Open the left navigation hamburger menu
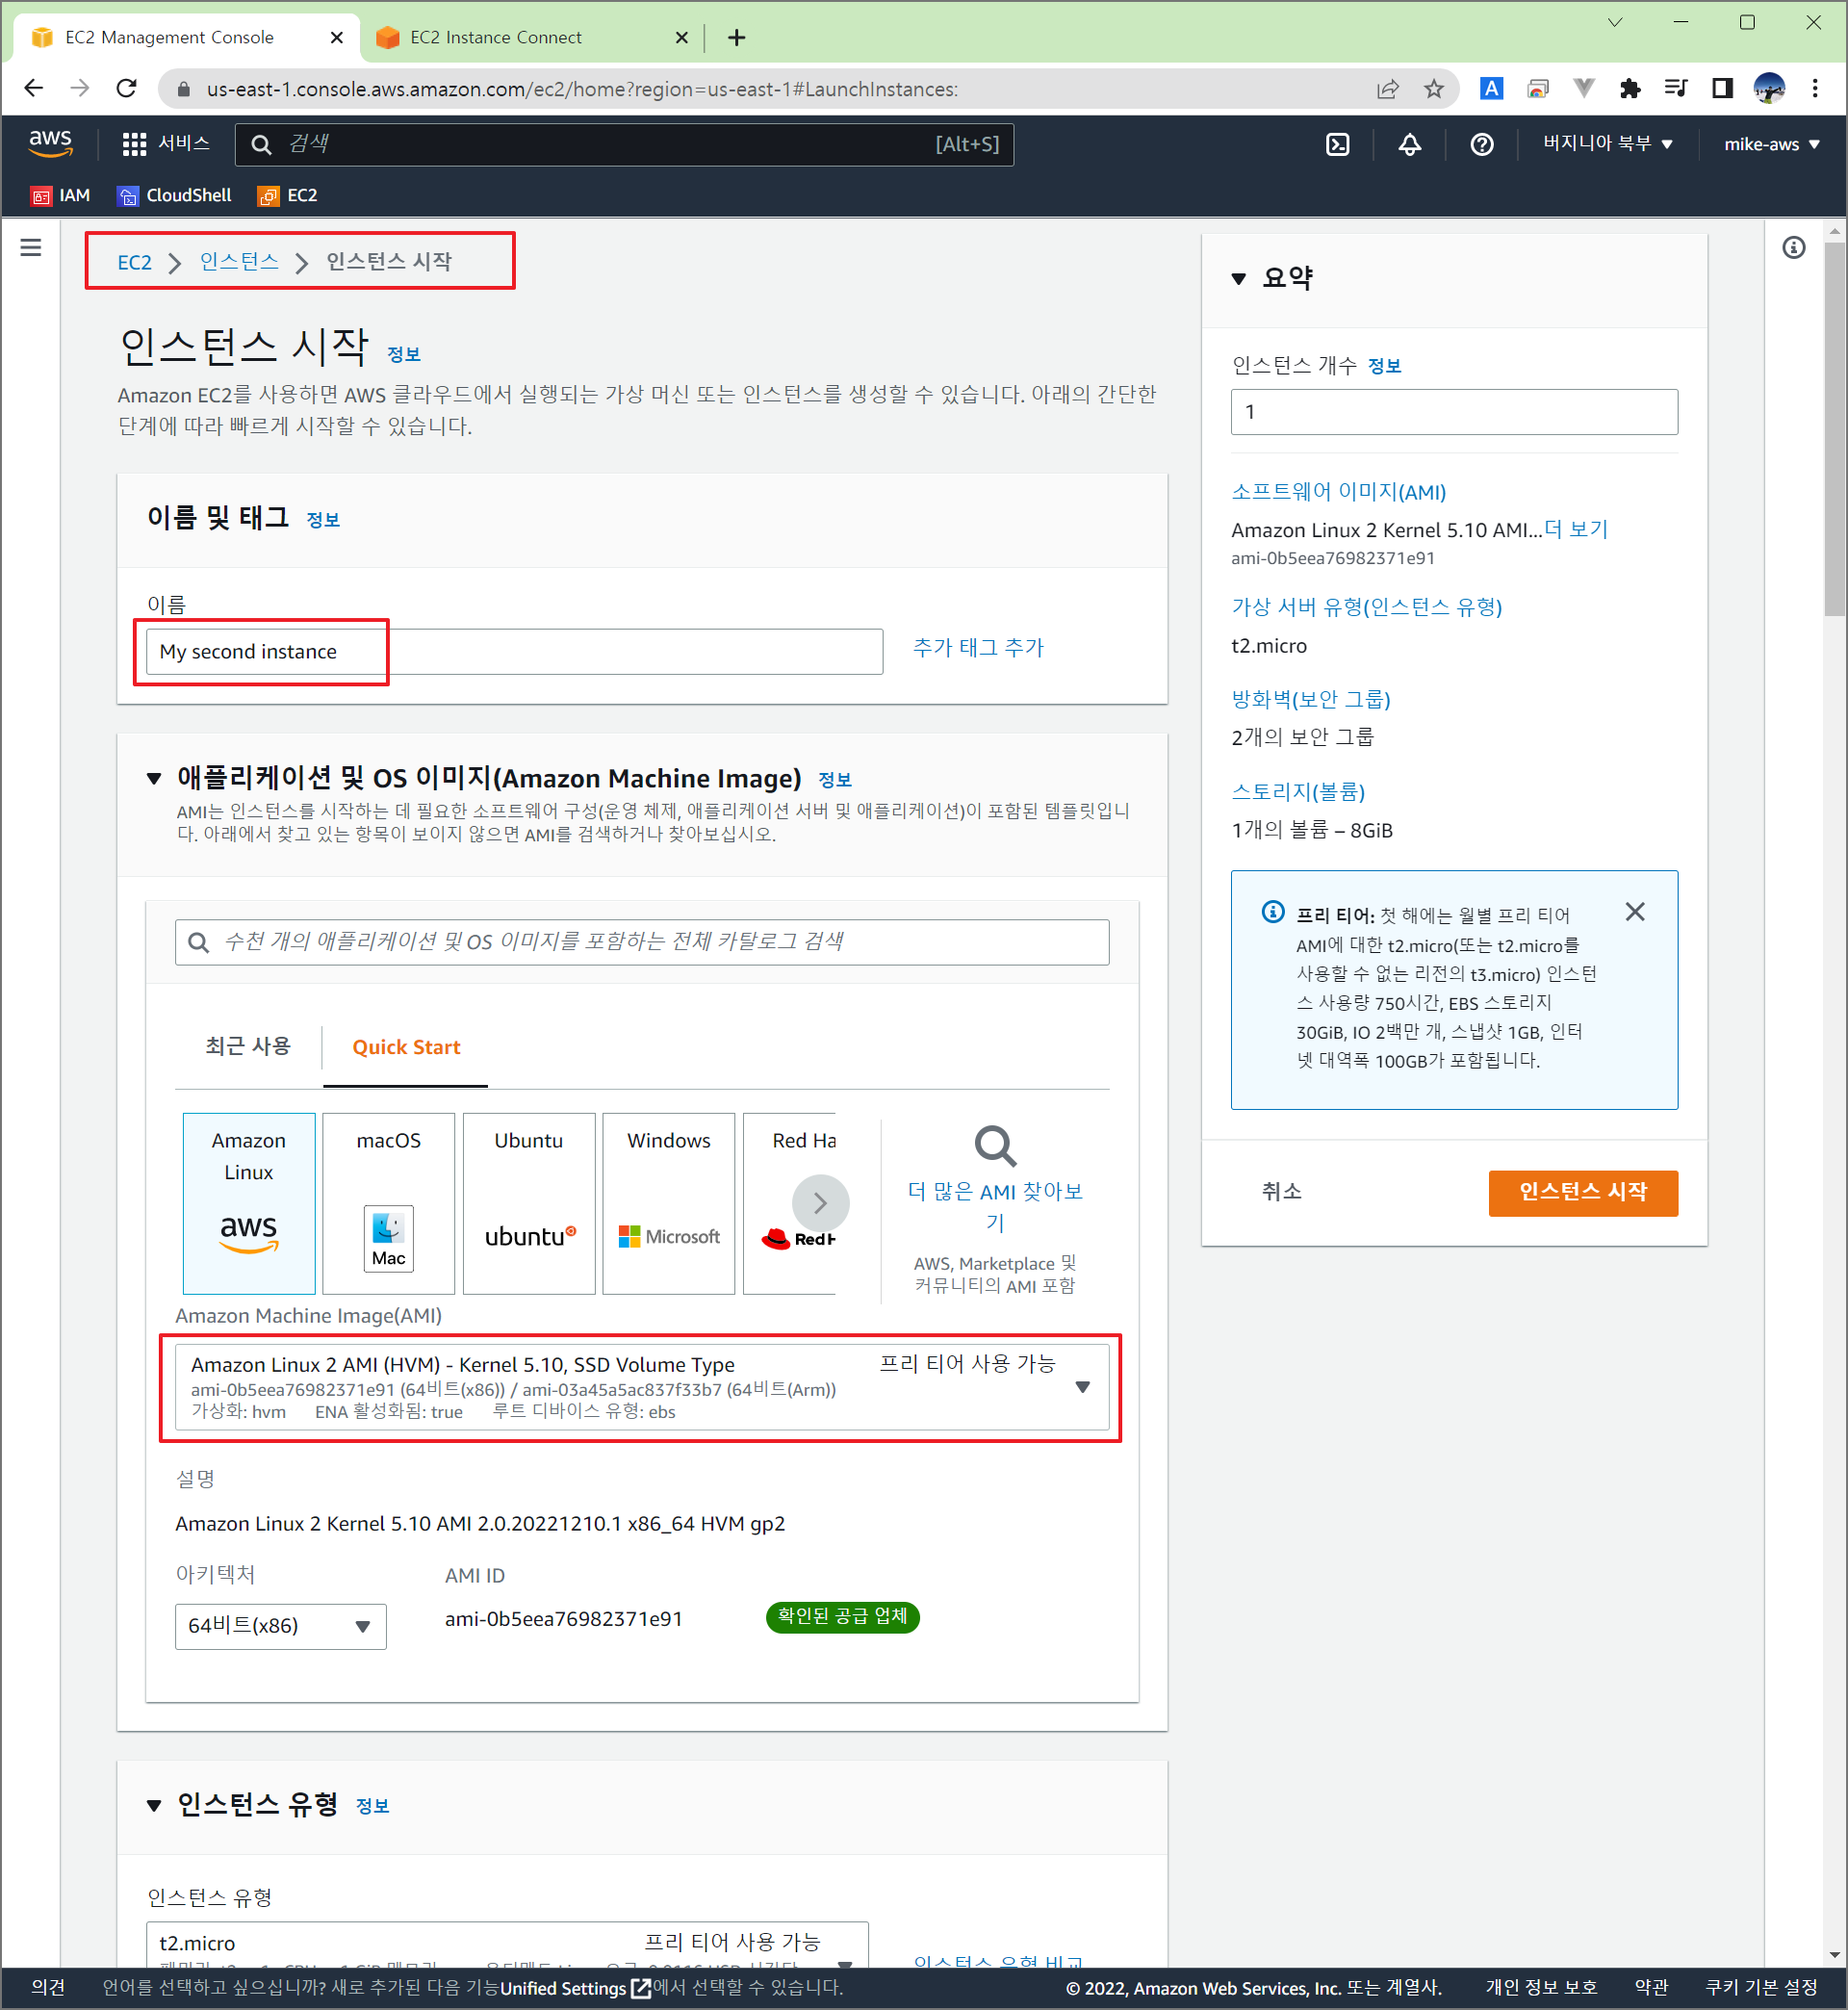The height and width of the screenshot is (2010, 1848). coord(31,247)
